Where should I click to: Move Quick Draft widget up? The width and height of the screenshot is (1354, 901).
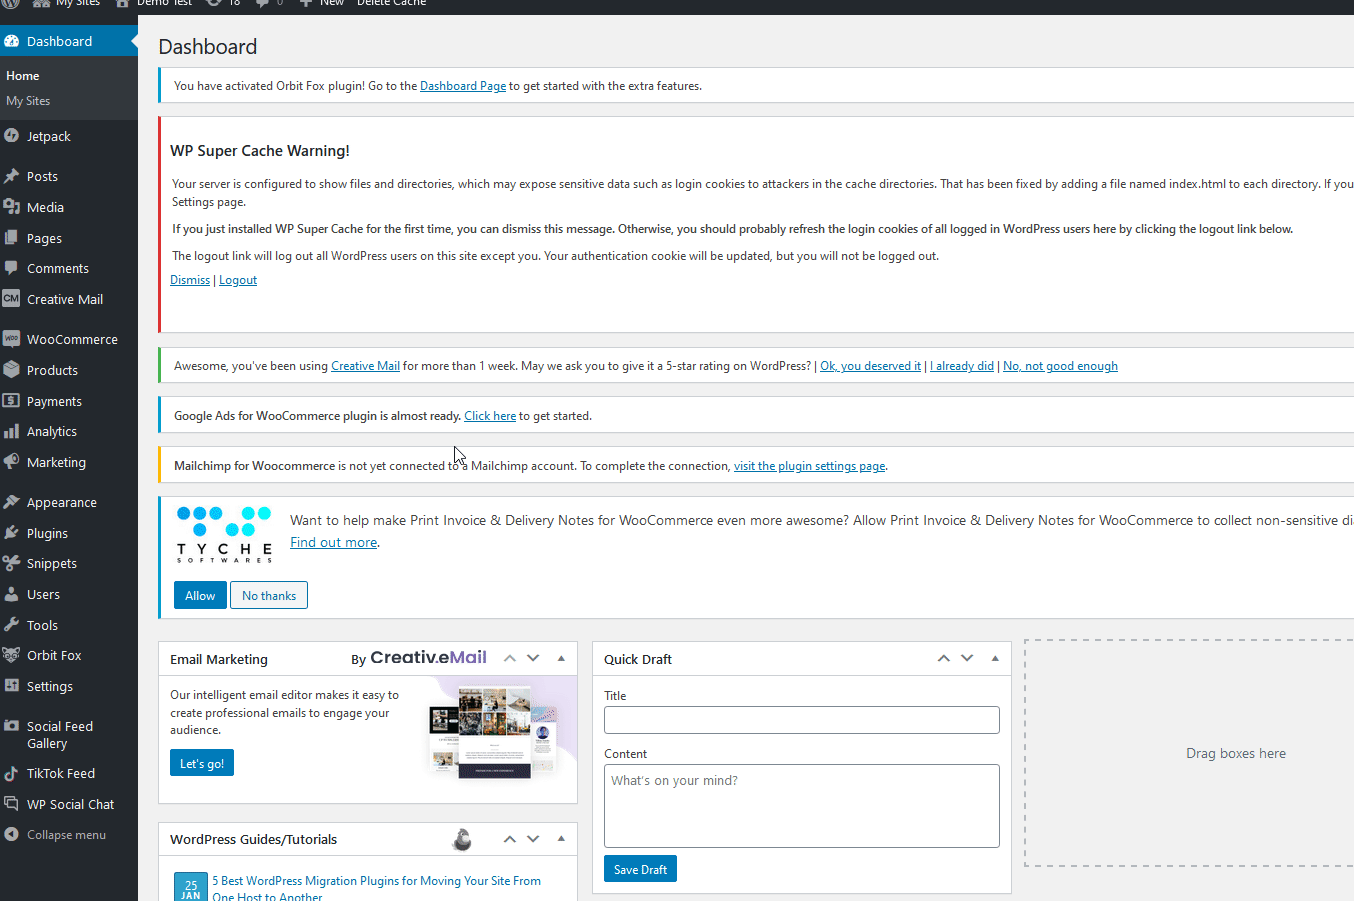tap(943, 658)
